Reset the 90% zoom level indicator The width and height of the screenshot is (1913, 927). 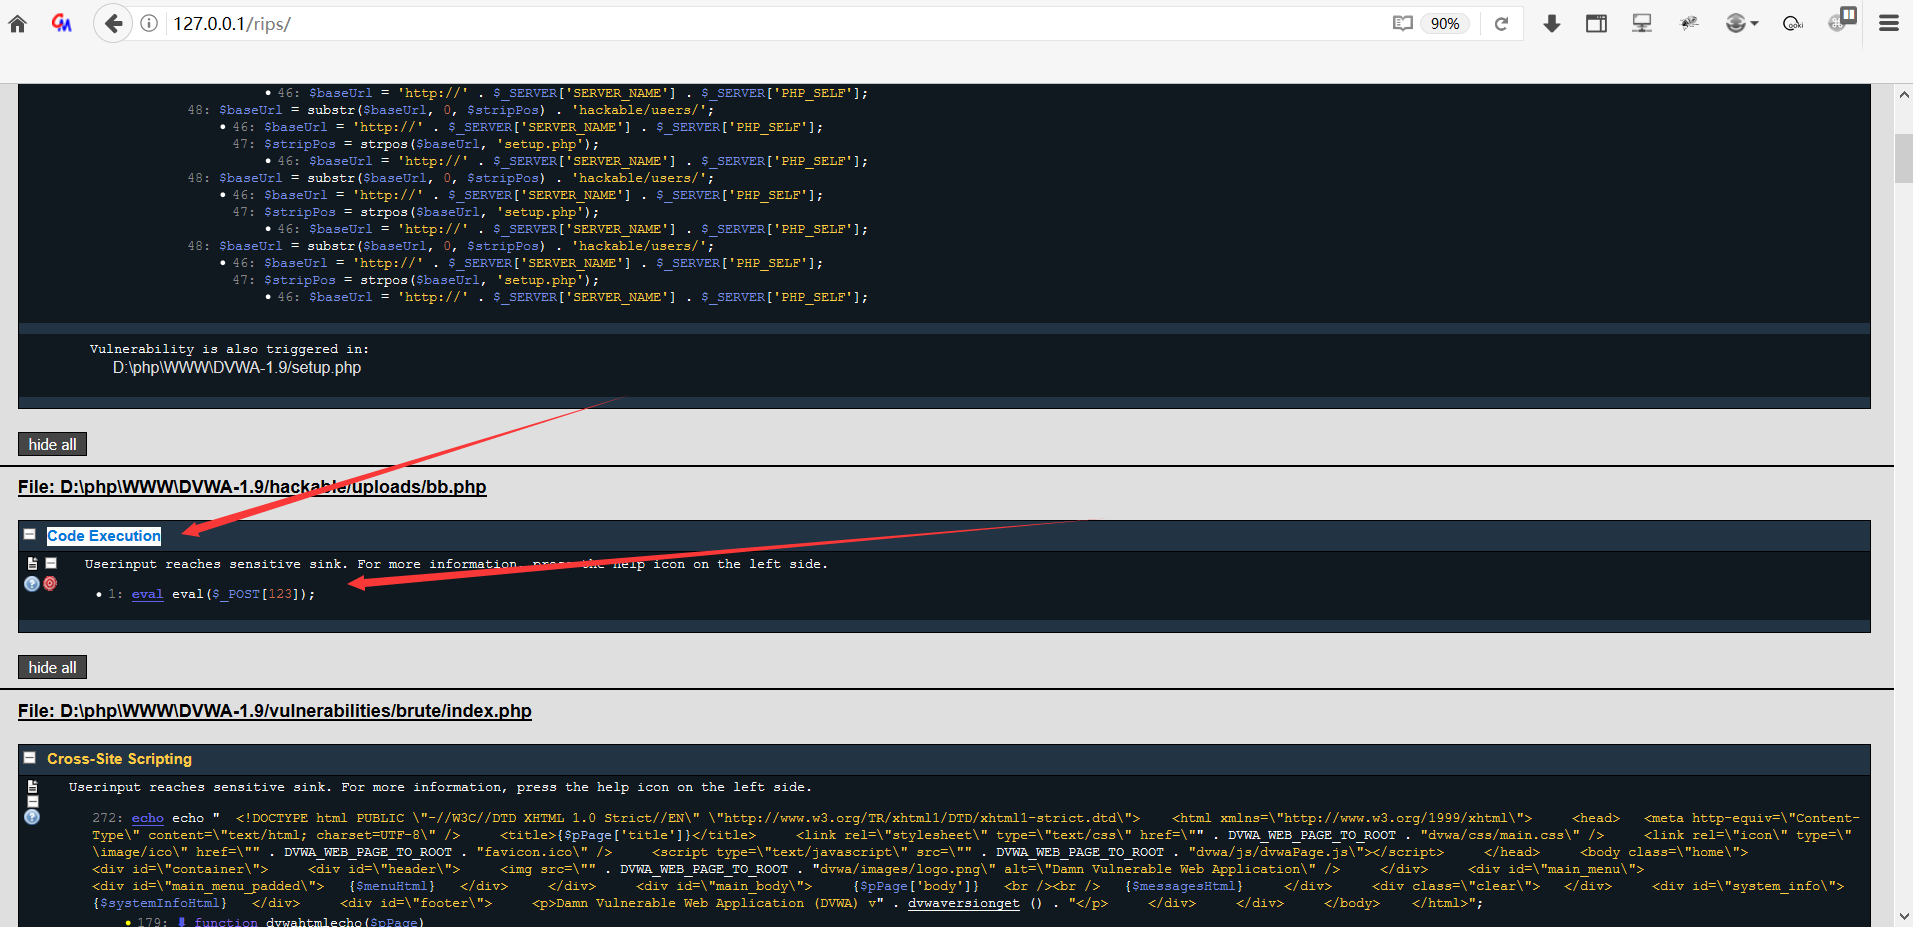point(1445,23)
